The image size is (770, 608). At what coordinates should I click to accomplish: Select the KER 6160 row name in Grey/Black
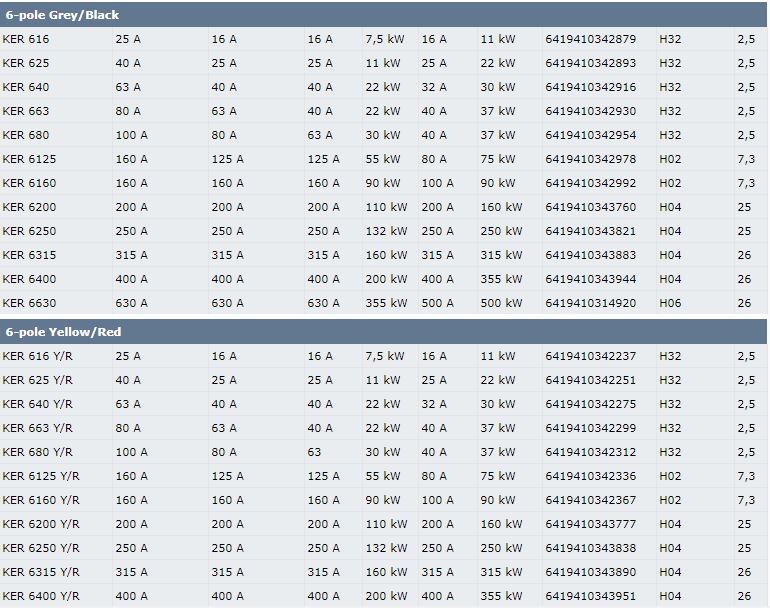(x=29, y=183)
